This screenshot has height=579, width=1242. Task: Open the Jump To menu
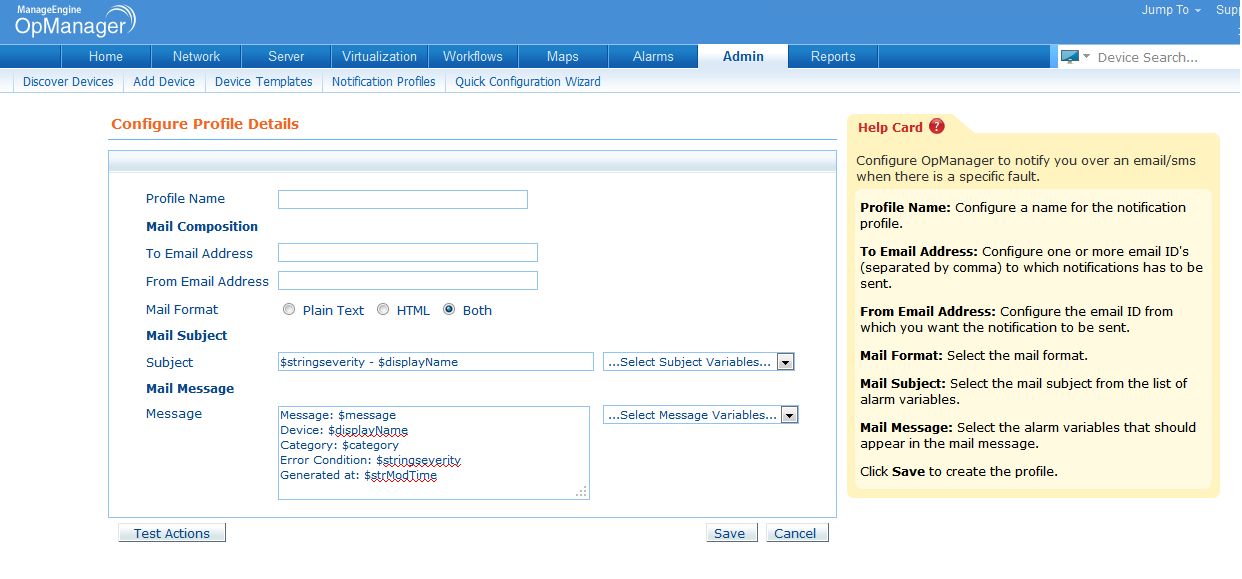[1171, 10]
